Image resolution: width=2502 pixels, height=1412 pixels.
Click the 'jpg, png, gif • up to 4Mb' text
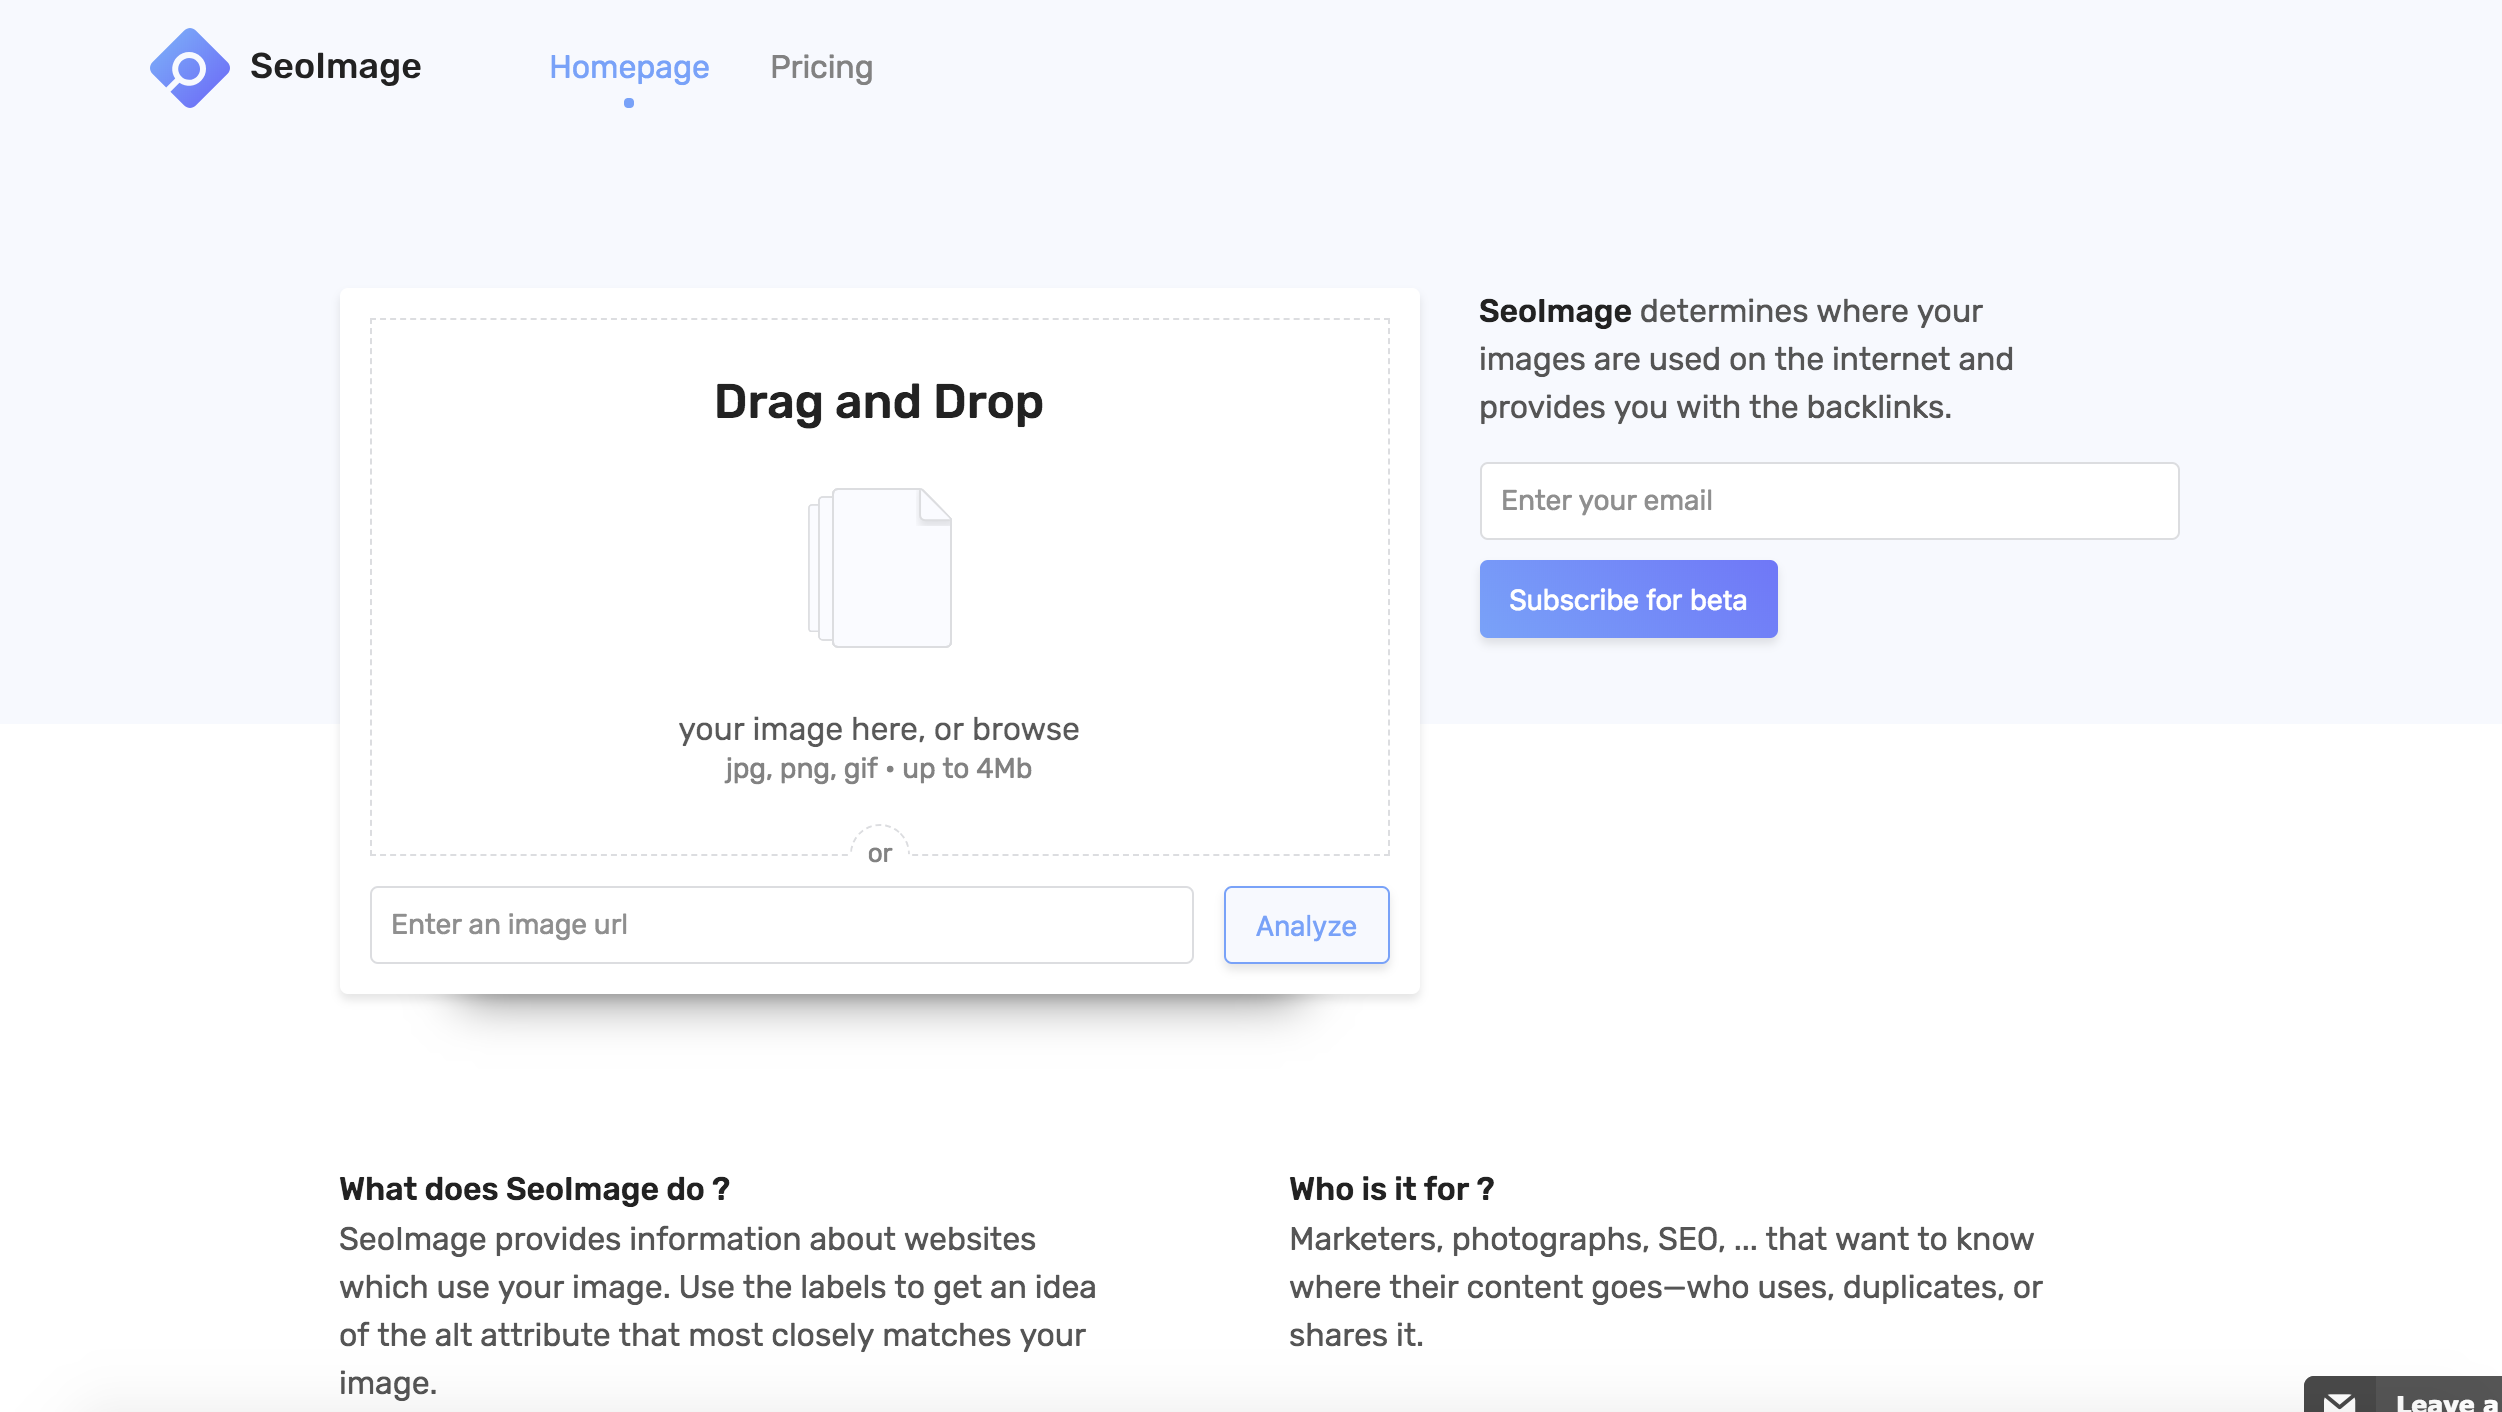point(878,768)
